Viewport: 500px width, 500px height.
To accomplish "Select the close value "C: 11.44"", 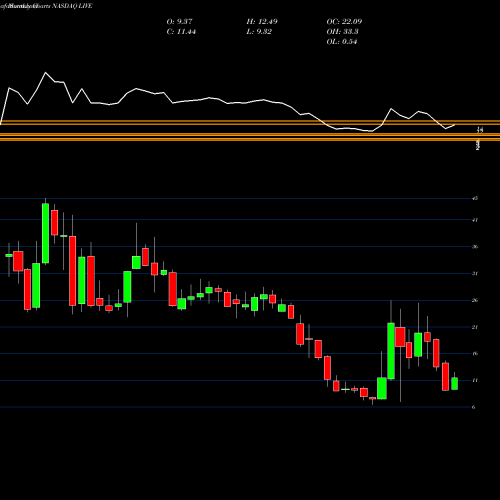I will point(181,32).
